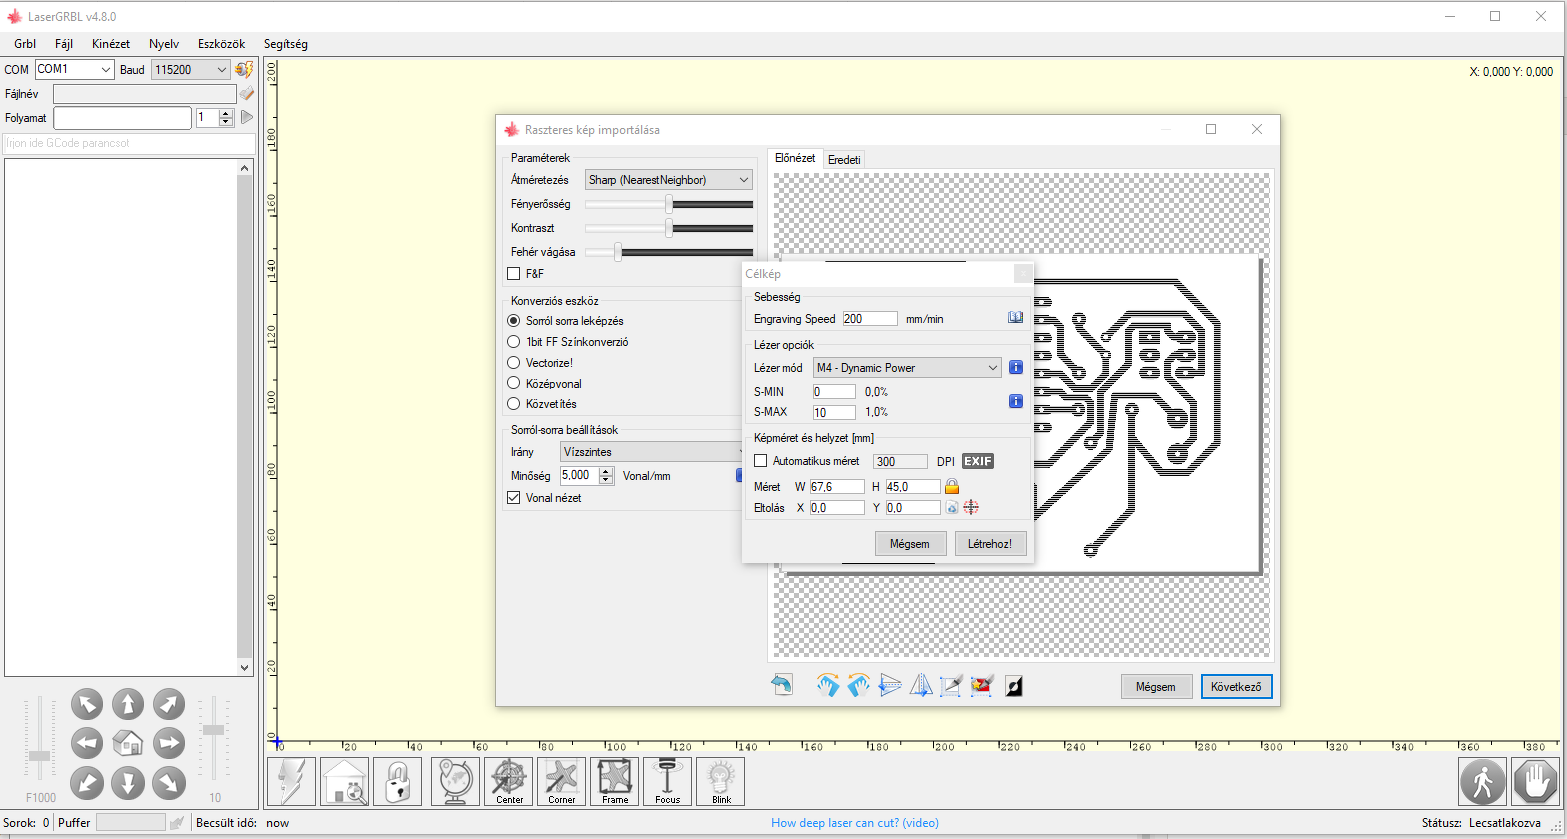
Task: Jog the laser right with the right arrow
Action: (x=168, y=743)
